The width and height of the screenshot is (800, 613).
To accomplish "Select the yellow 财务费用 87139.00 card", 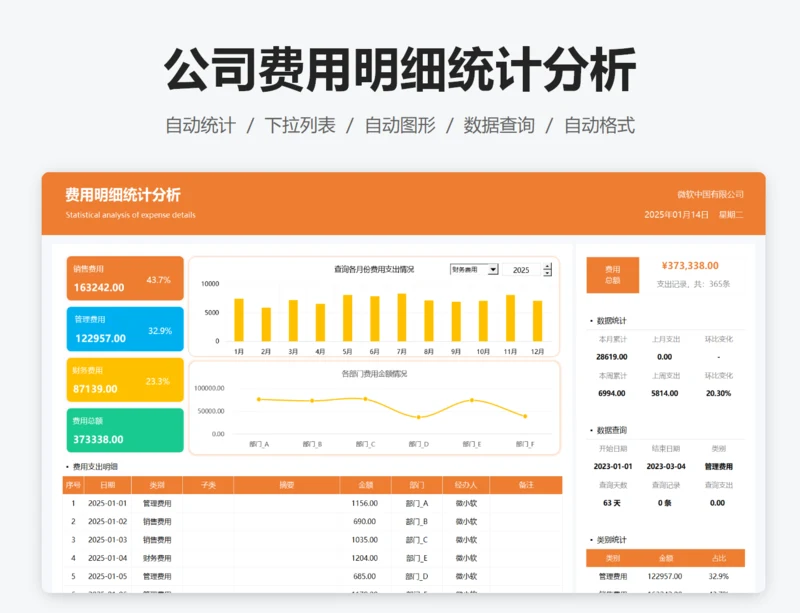I will [125, 380].
